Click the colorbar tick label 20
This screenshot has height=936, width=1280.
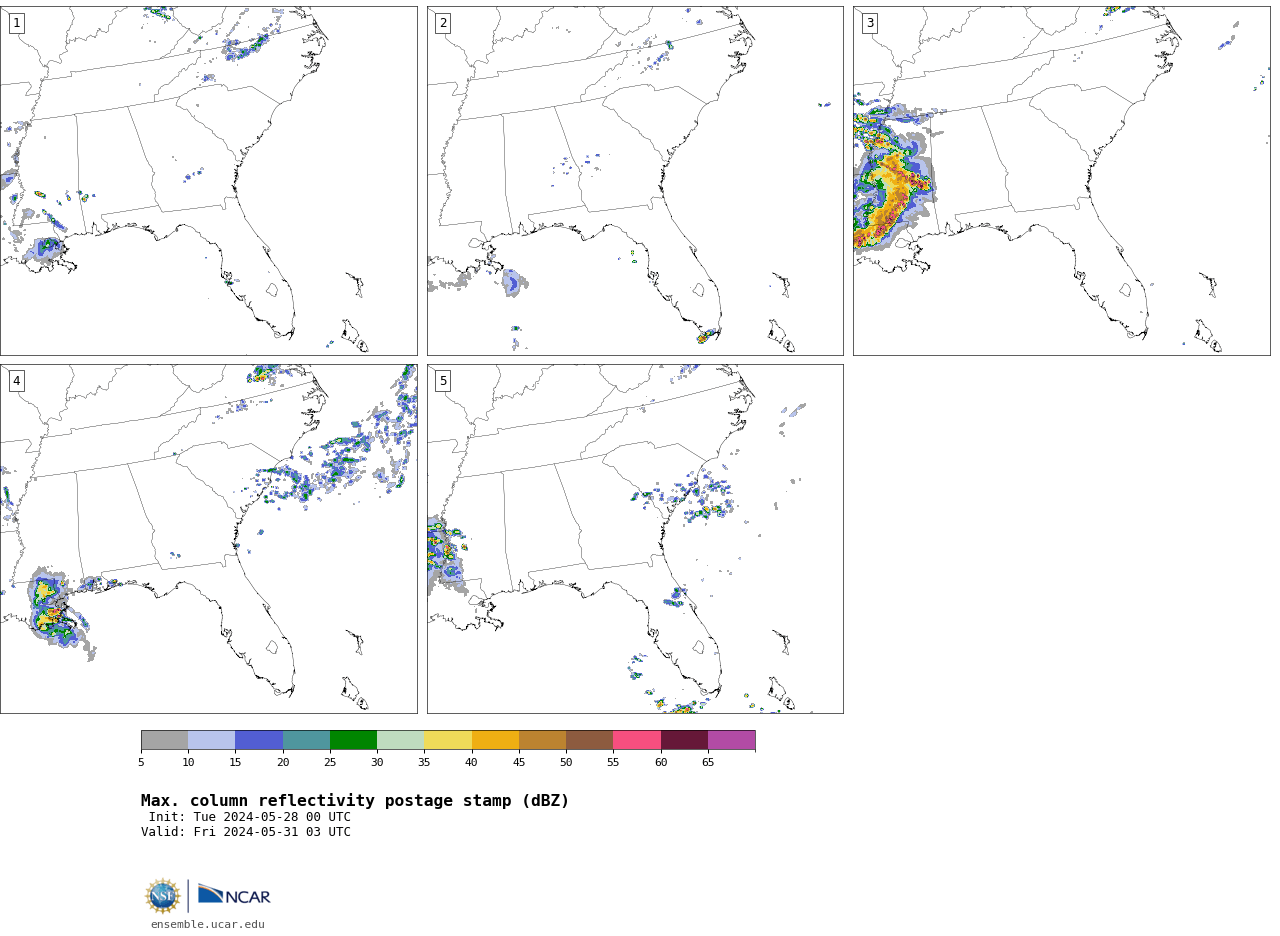point(283,763)
